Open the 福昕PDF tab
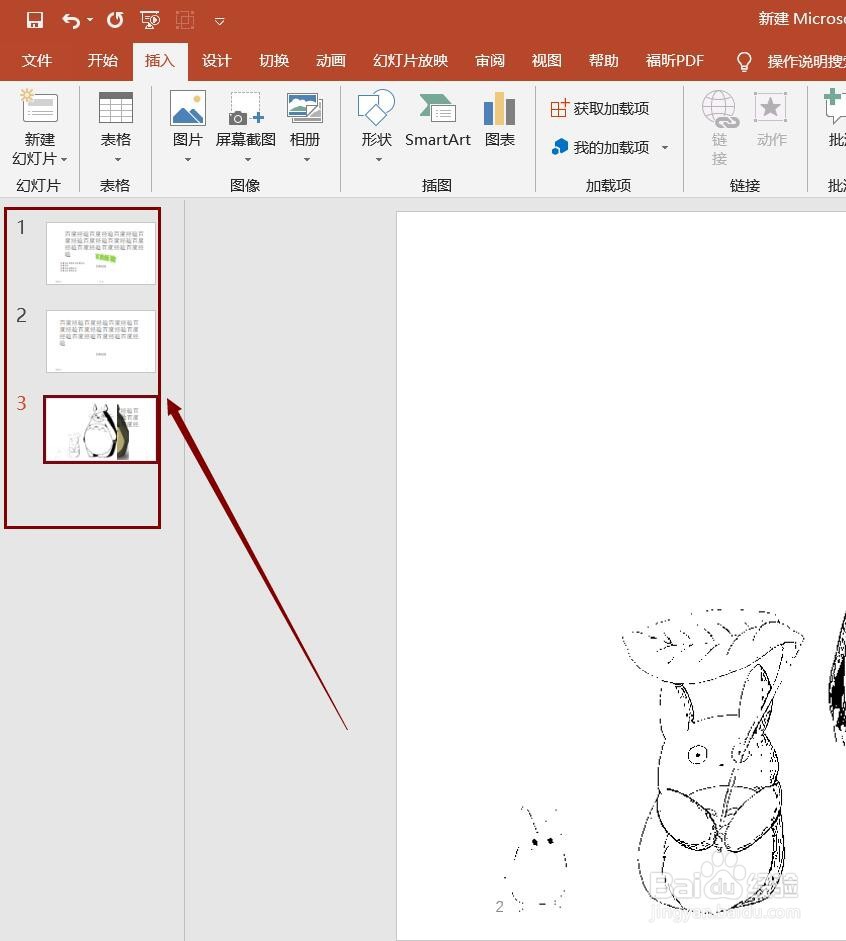846x941 pixels. [674, 61]
